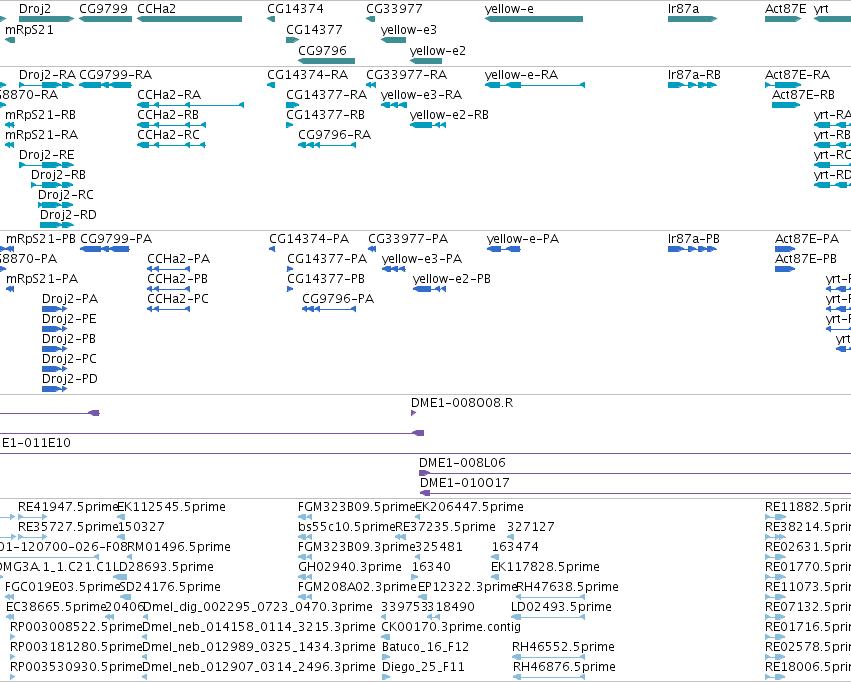This screenshot has height=682, width=851.
Task: Click transcript Act87E-RB
Action: tap(786, 105)
